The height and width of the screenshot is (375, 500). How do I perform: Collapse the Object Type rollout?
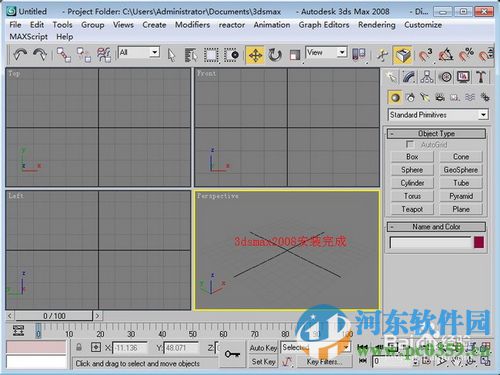436,134
